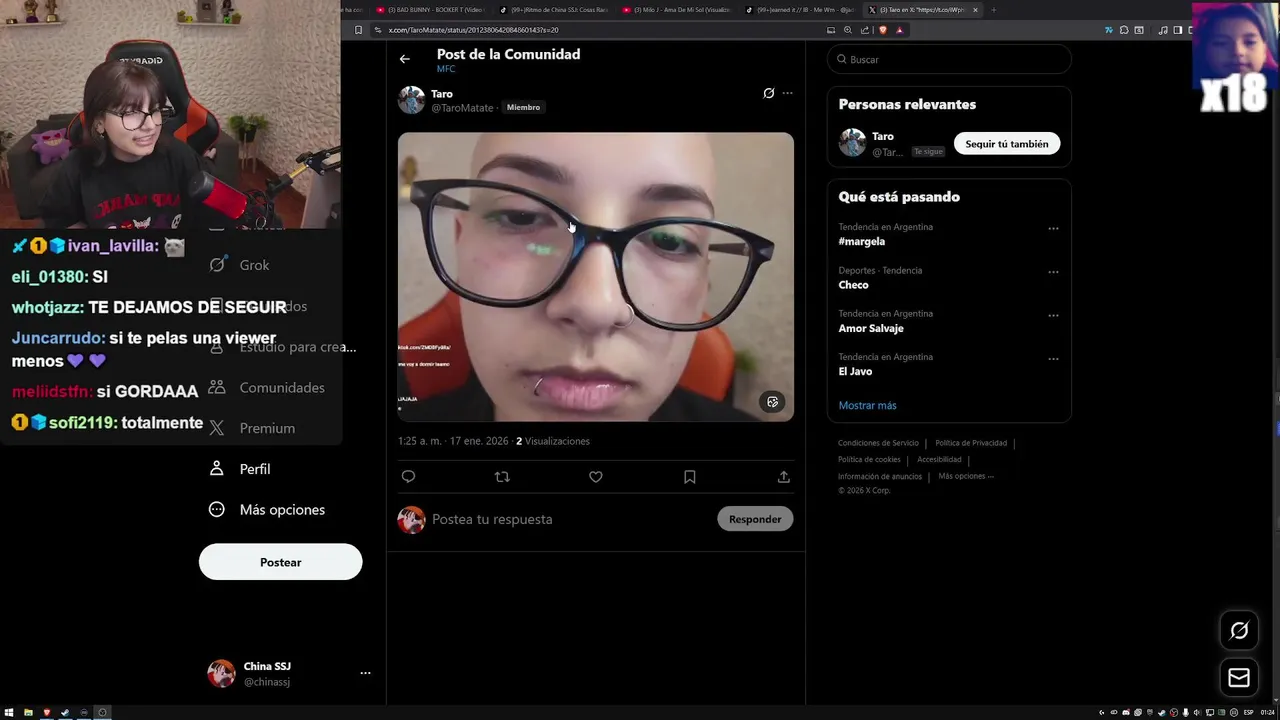The height and width of the screenshot is (720, 1280).
Task: Open options for the El Javo trend
Action: 1053,359
